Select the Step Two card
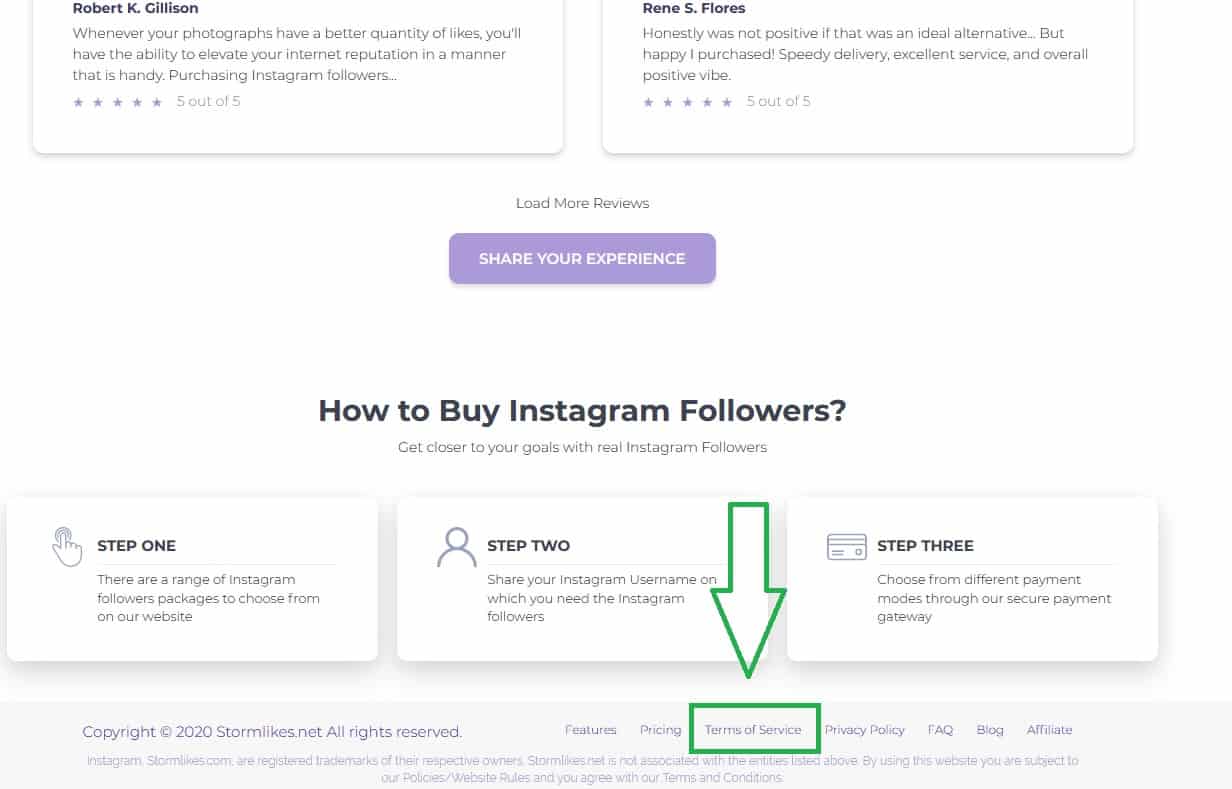 (582, 579)
